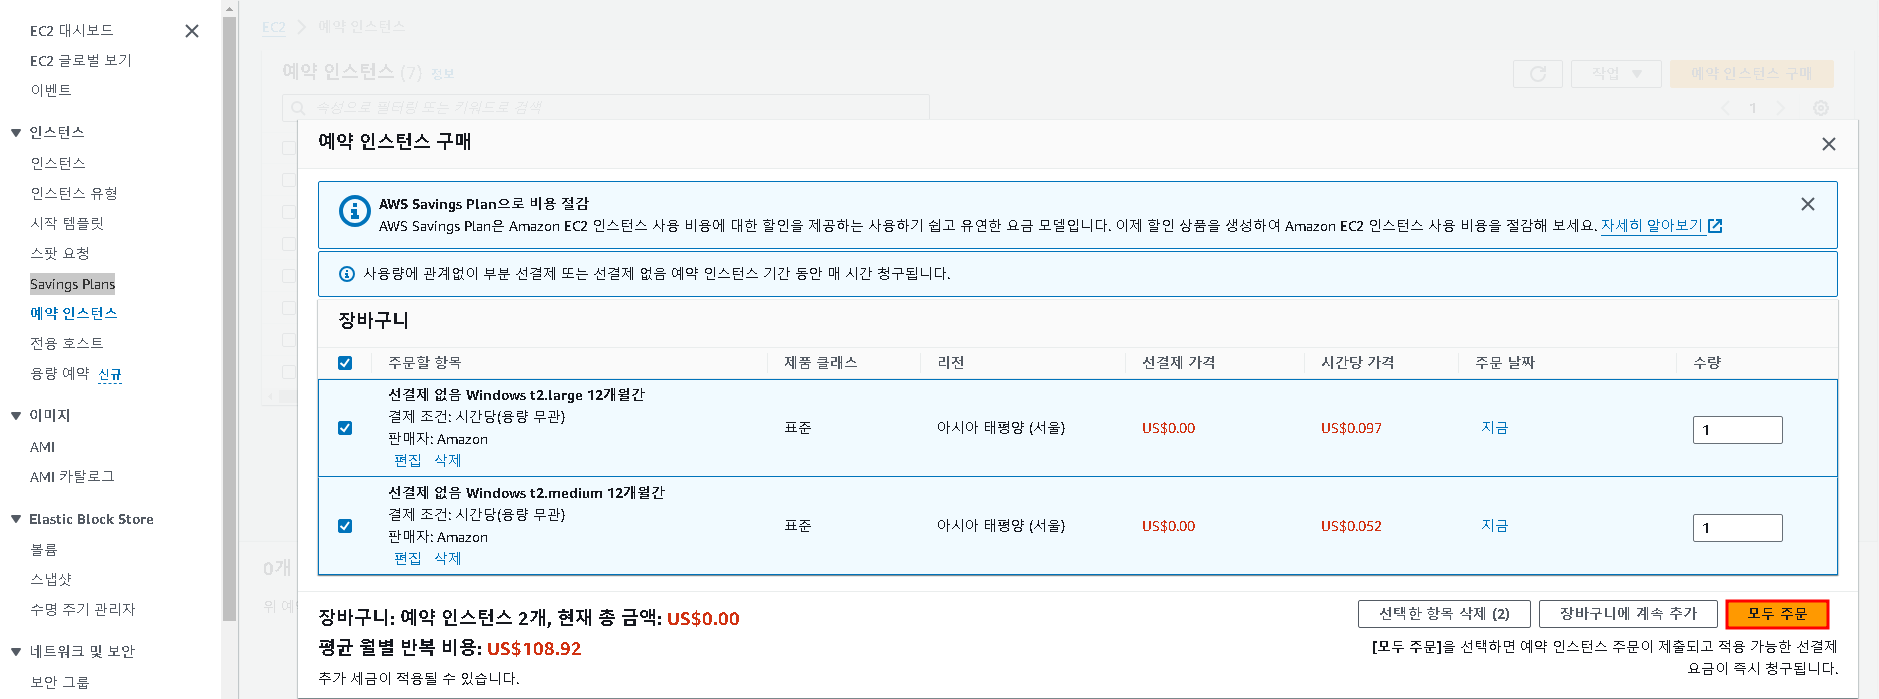
Task: Open 시작 템플릿 in sidebar
Action: (x=67, y=224)
